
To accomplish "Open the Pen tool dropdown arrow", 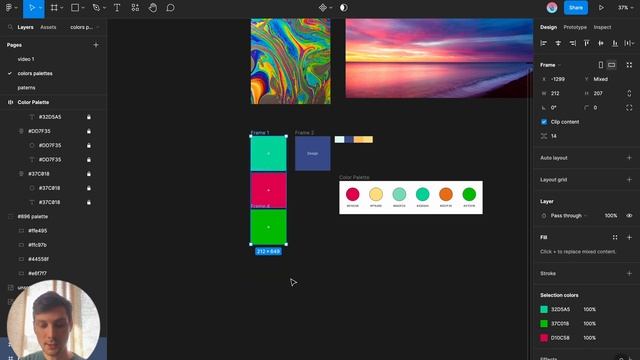I will (104, 8).
